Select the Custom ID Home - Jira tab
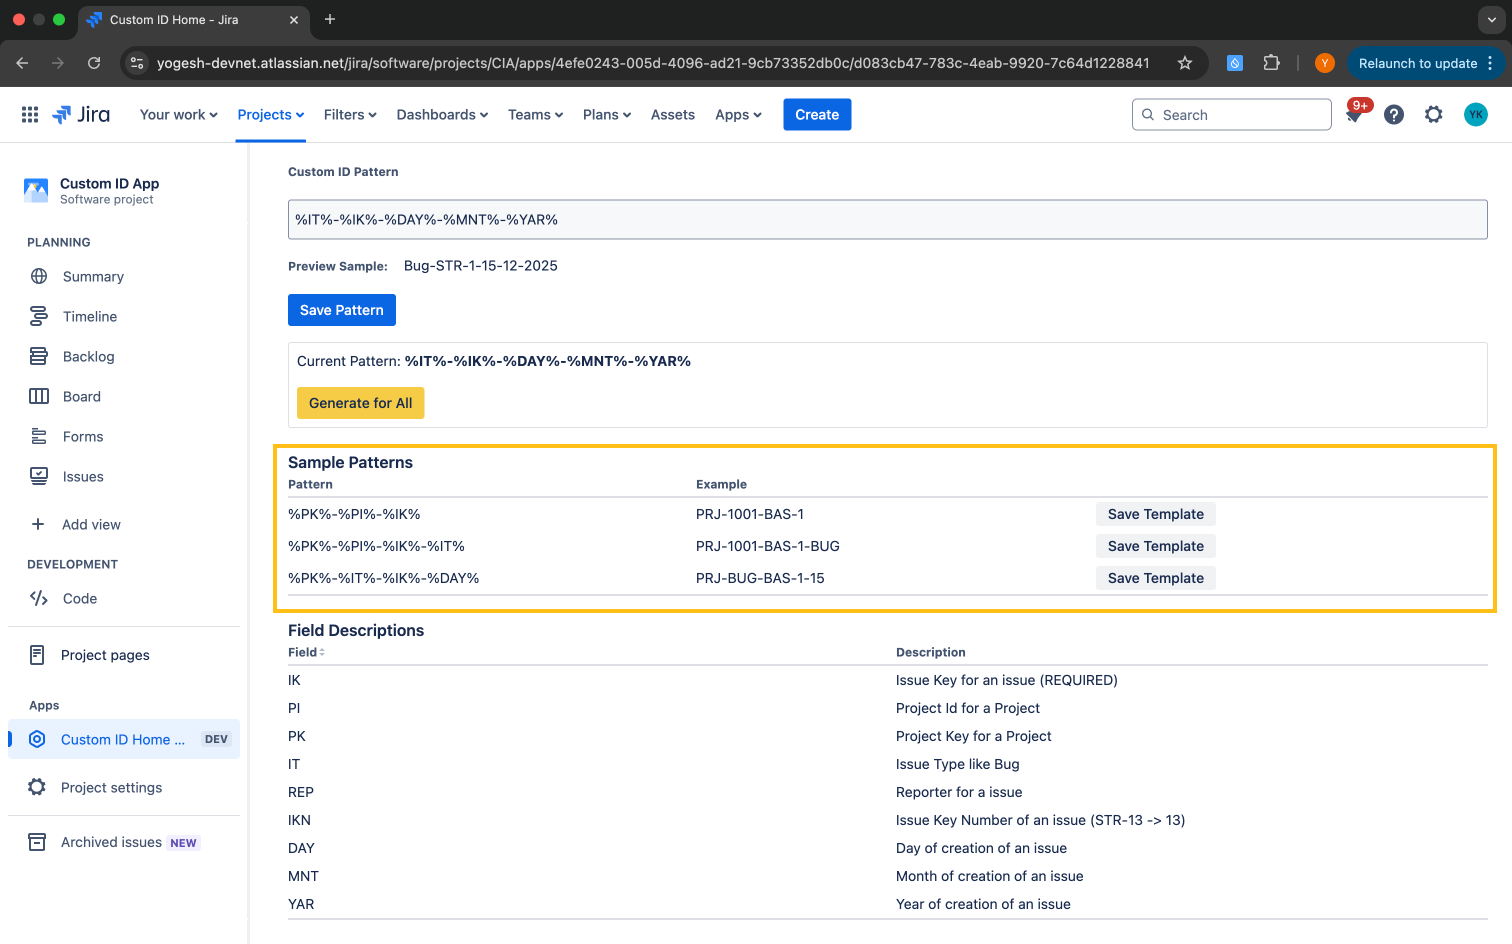This screenshot has width=1512, height=944. (193, 20)
